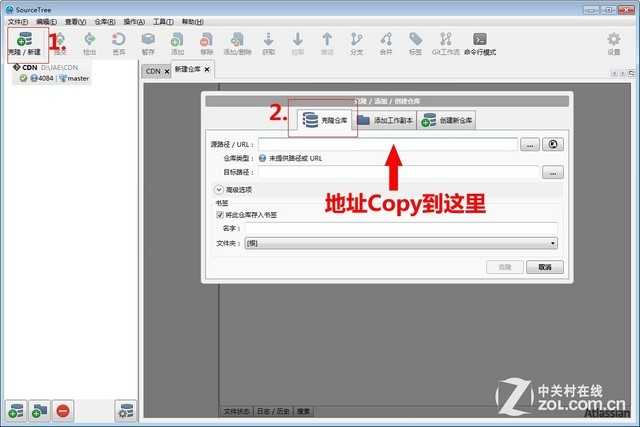Open 设置 (Settings) gear in the toolbar
This screenshot has width=640, height=427.
click(x=614, y=42)
